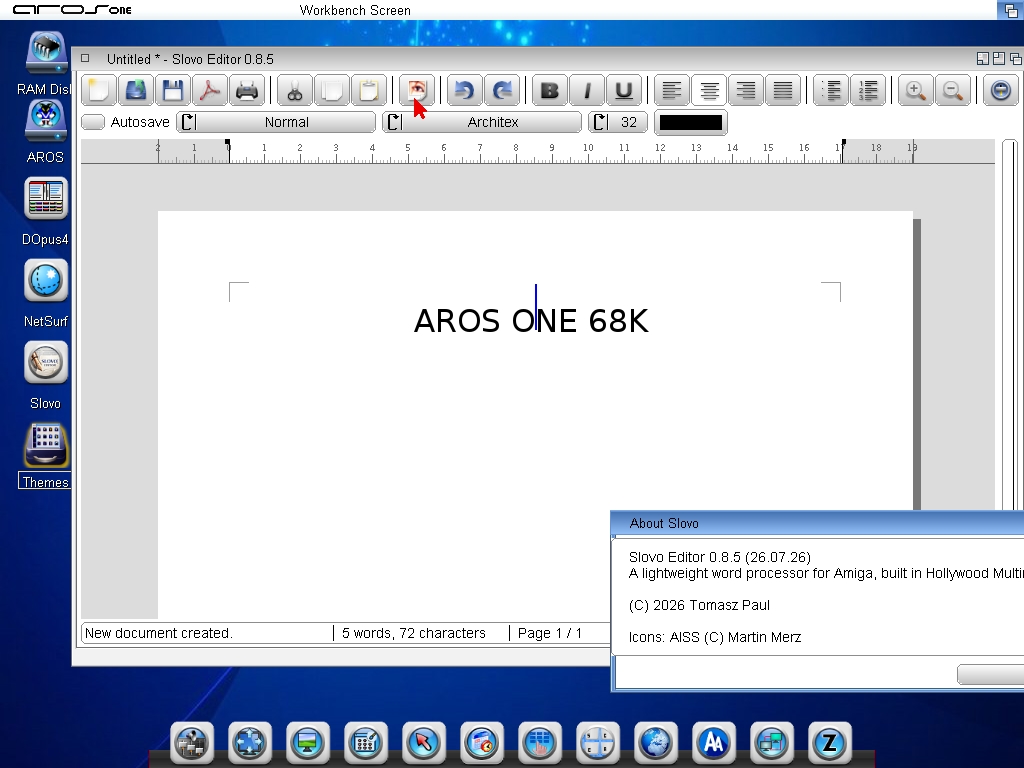This screenshot has width=1024, height=768.
Task: Center the paragraph text
Action: 709,90
